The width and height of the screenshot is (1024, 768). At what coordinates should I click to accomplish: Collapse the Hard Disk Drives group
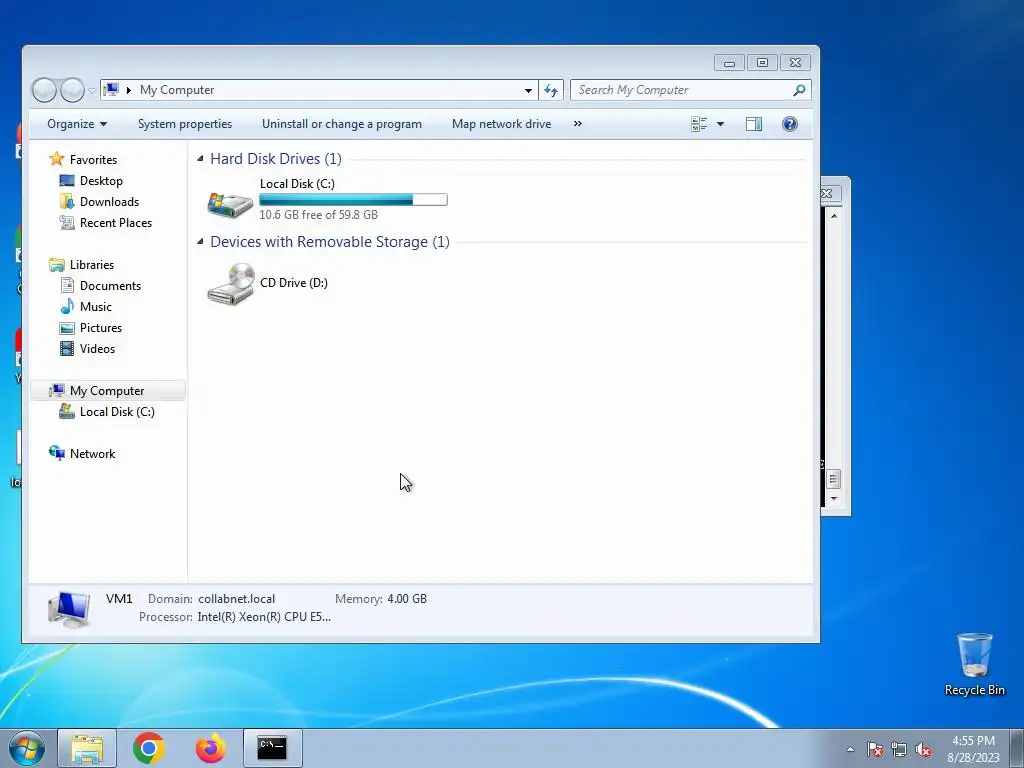click(200, 159)
